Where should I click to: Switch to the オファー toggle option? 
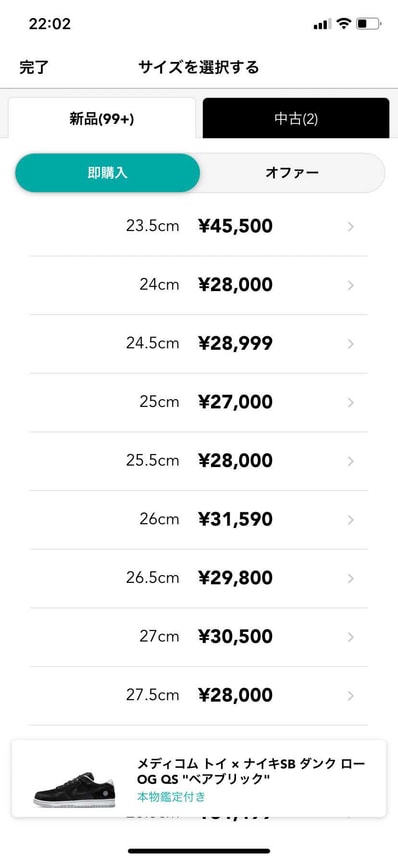pyautogui.click(x=292, y=172)
